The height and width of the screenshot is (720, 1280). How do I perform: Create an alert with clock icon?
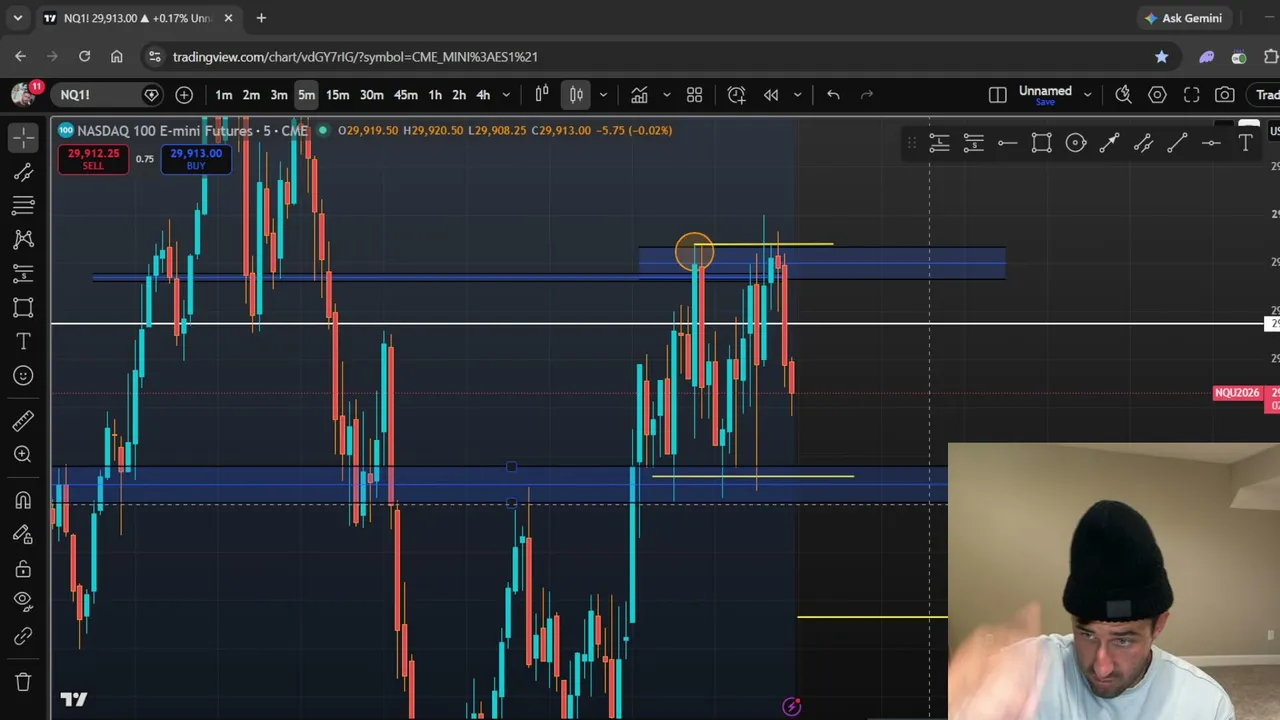click(x=737, y=95)
